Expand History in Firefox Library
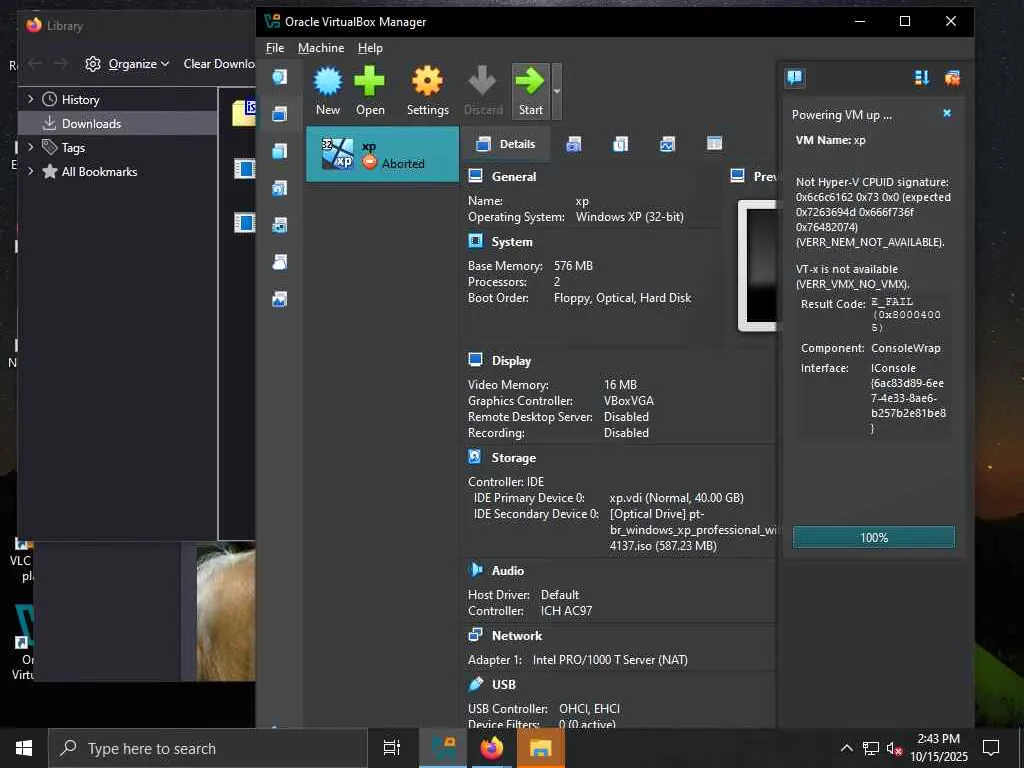 (30, 99)
